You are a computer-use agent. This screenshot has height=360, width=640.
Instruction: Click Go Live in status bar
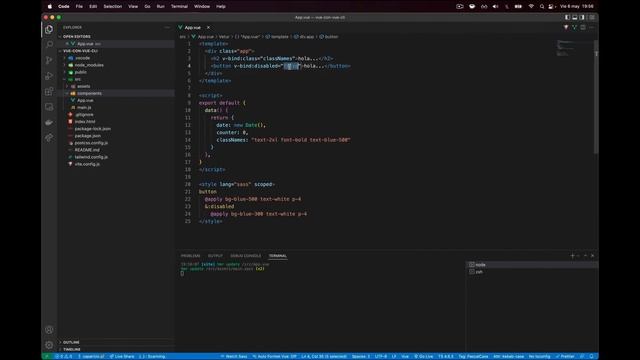[423, 356]
